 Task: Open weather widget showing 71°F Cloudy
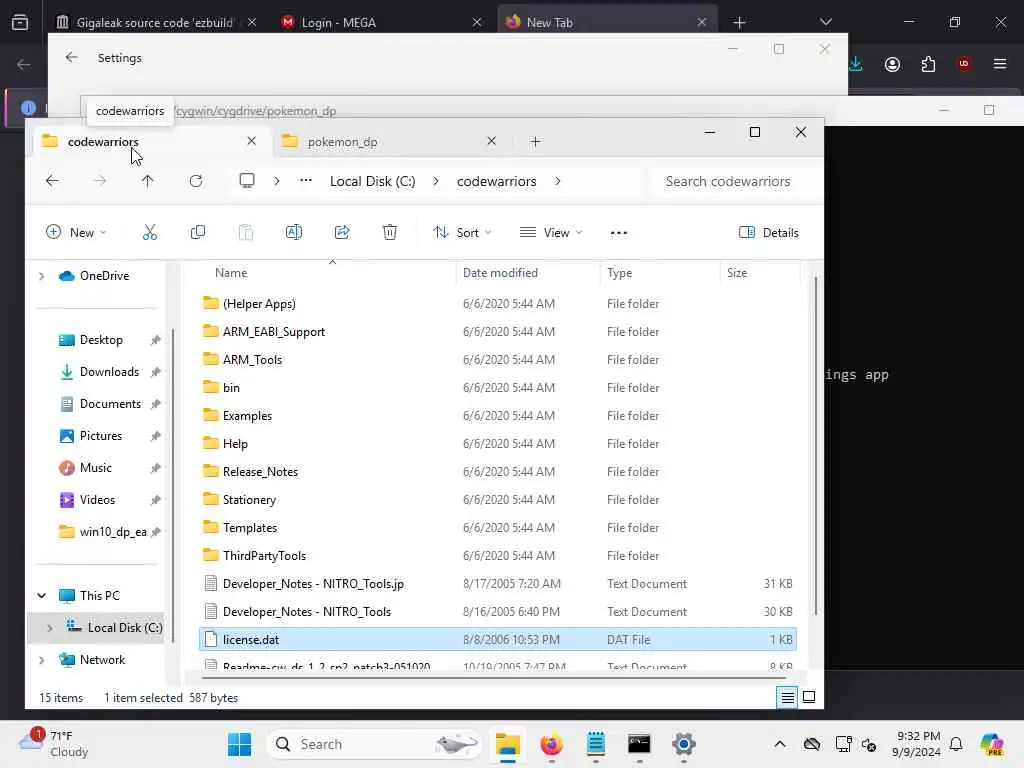[54, 744]
